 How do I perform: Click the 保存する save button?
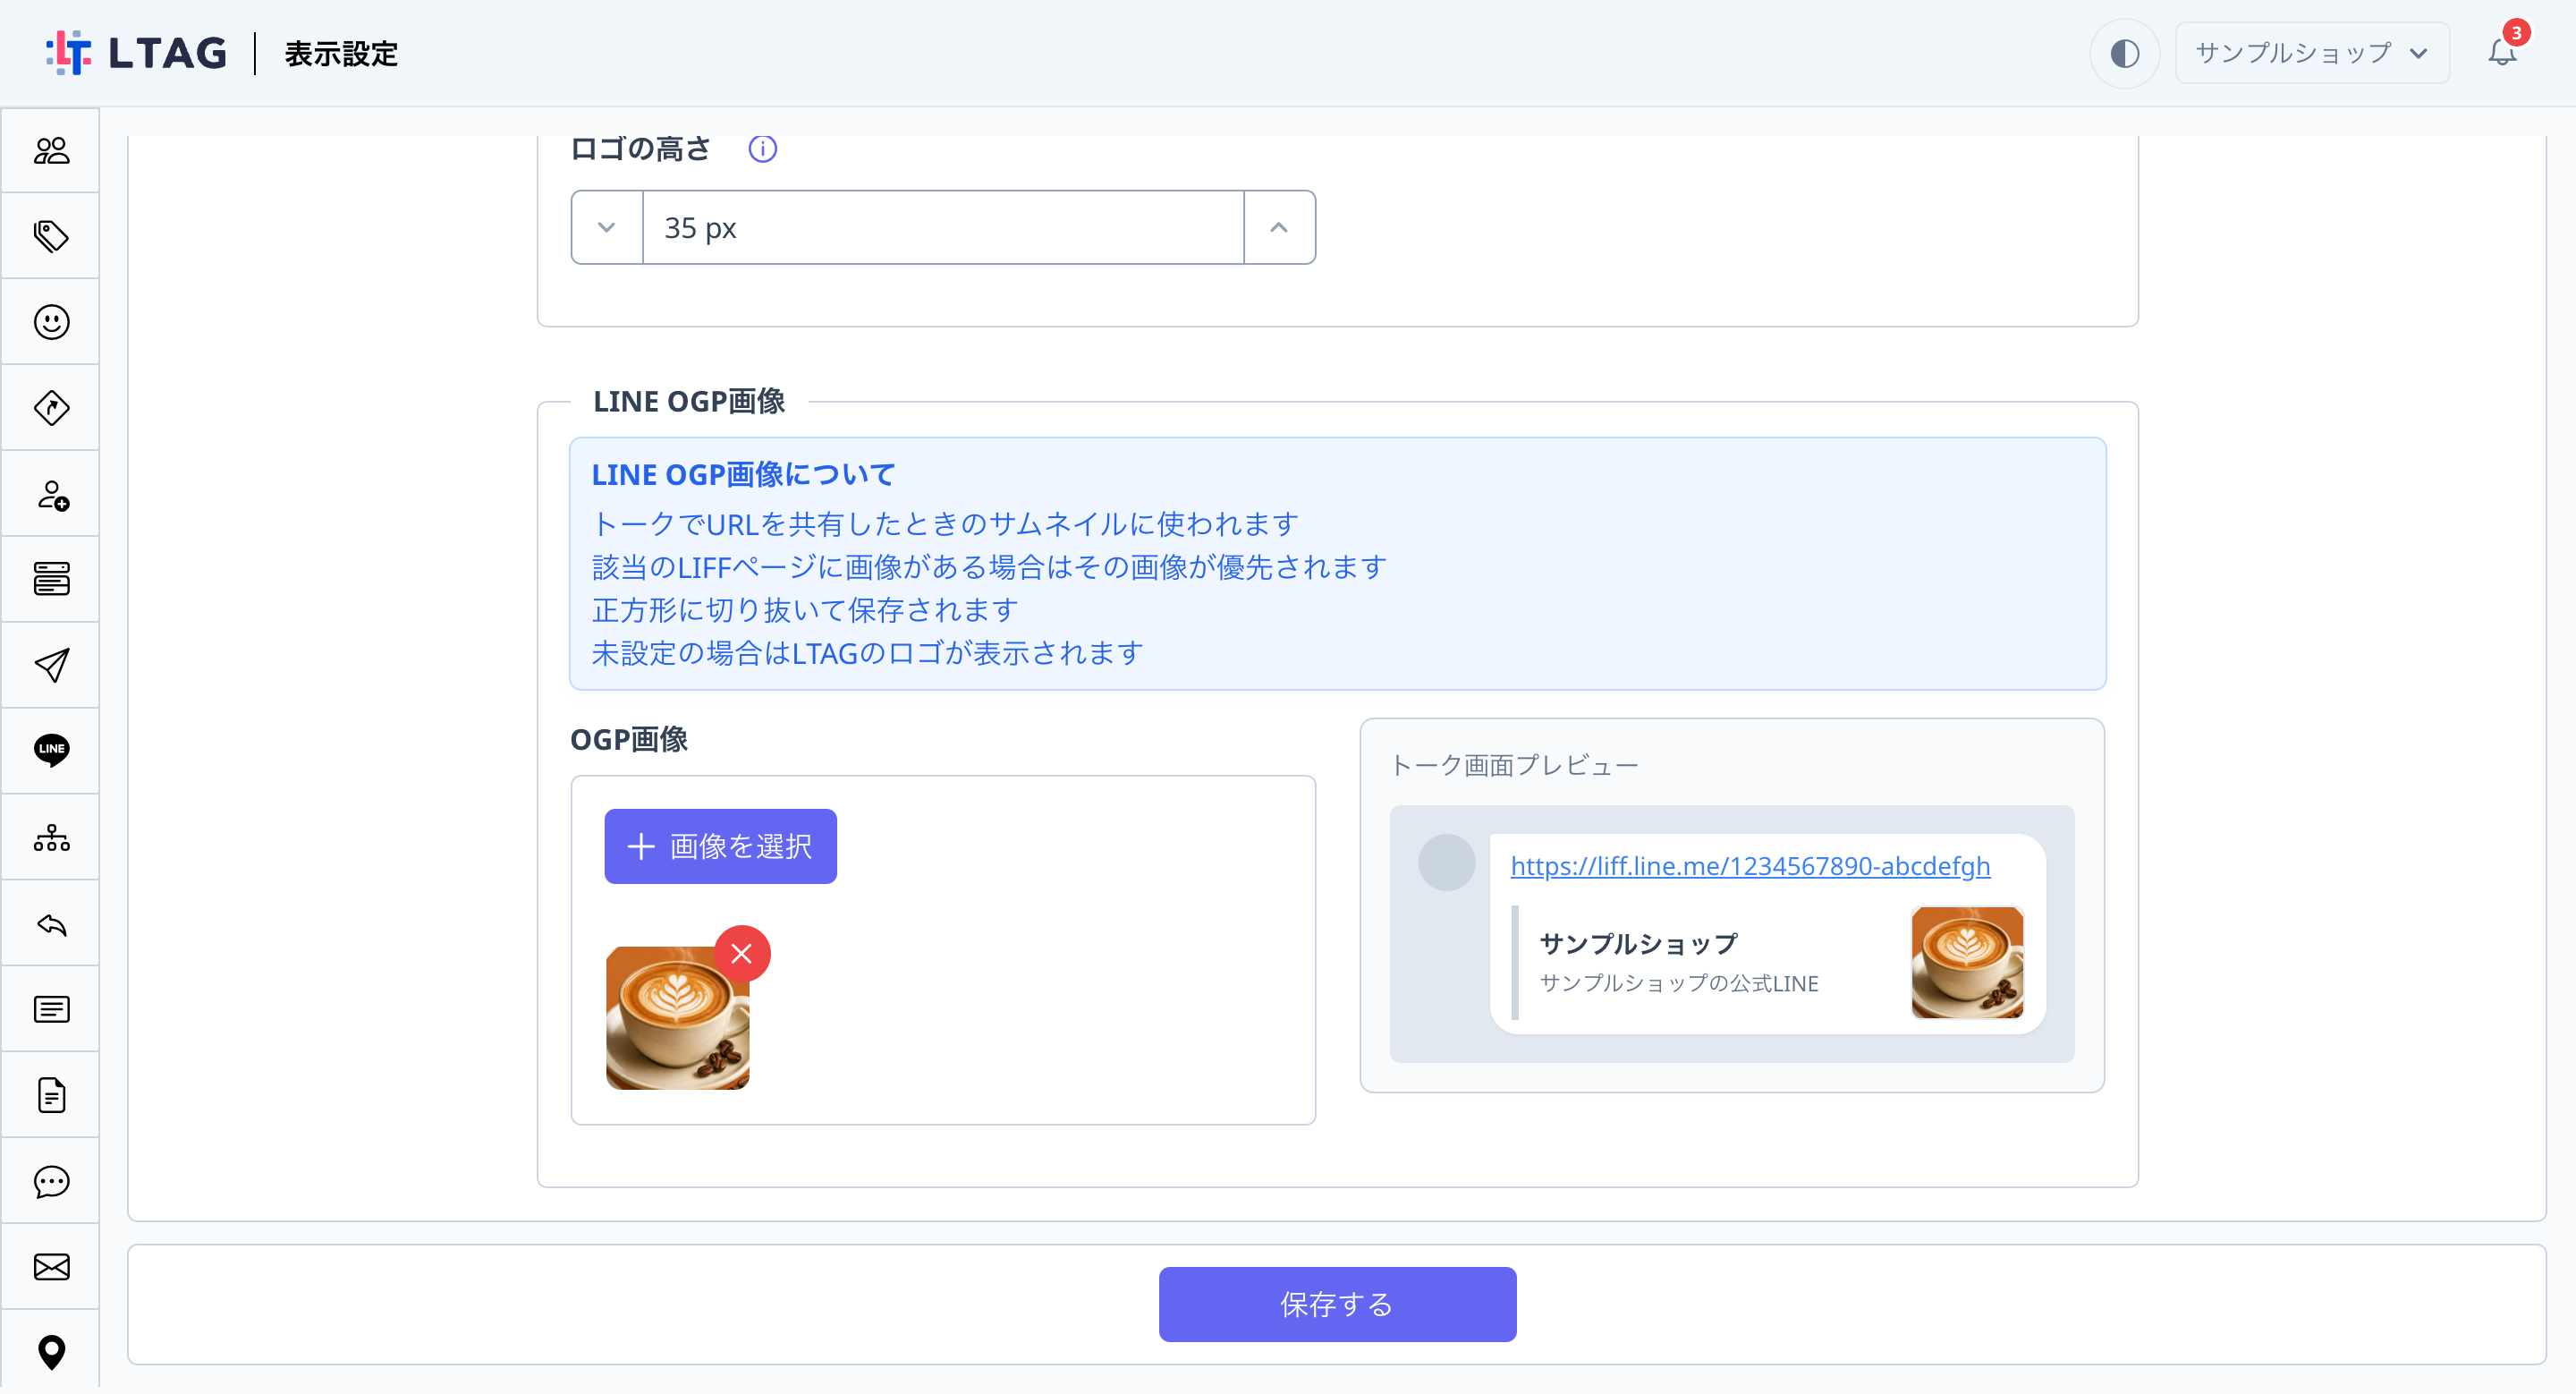click(x=1337, y=1304)
